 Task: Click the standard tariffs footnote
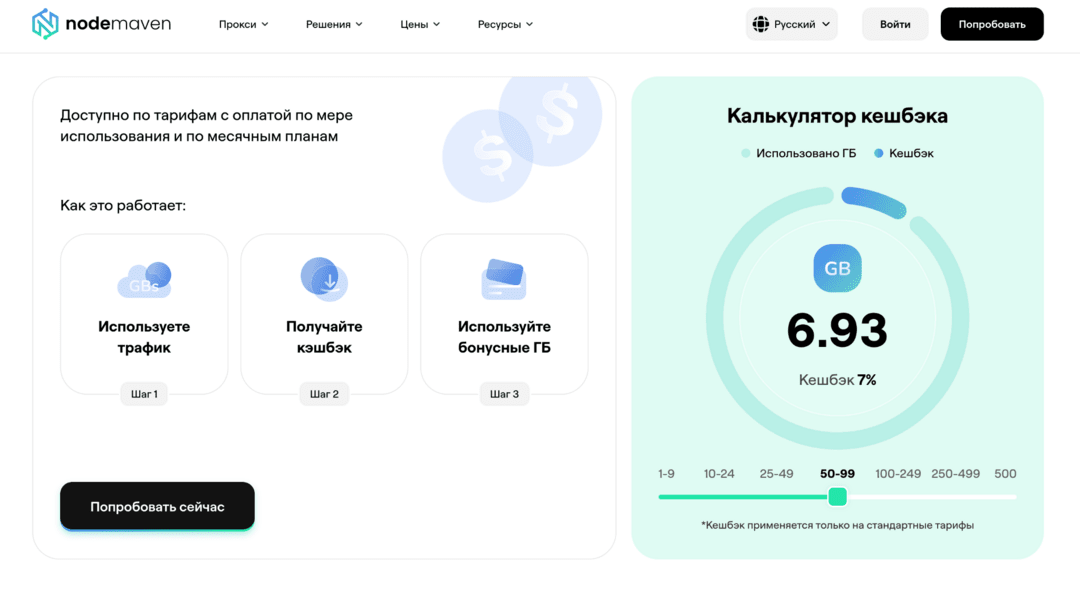837,525
